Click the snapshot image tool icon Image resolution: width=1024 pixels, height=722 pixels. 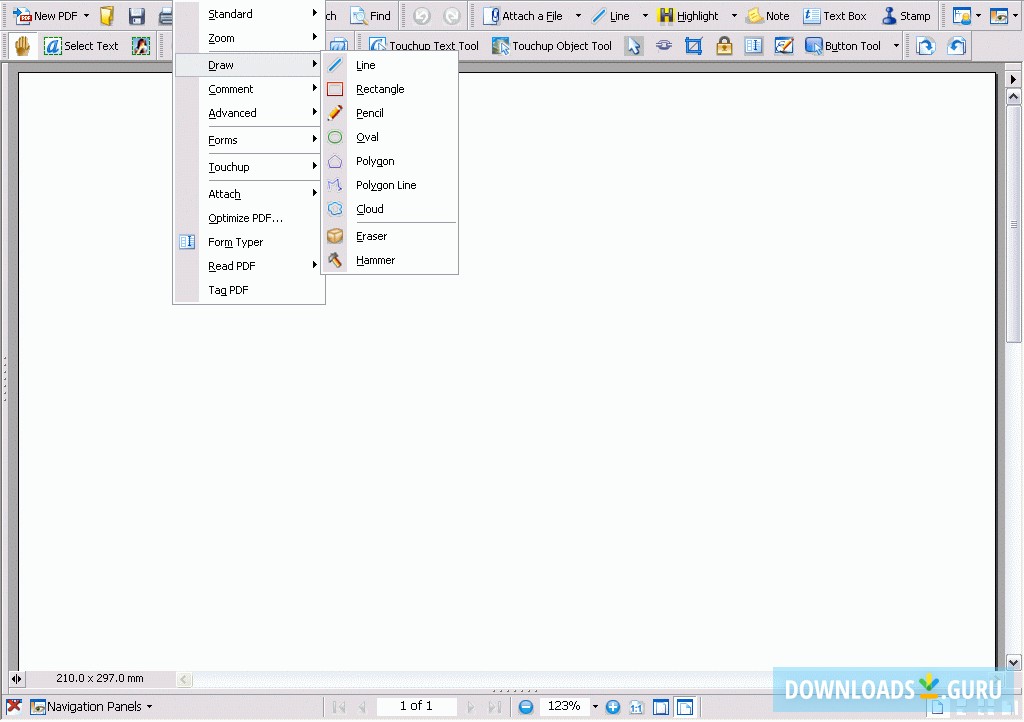[x=140, y=46]
